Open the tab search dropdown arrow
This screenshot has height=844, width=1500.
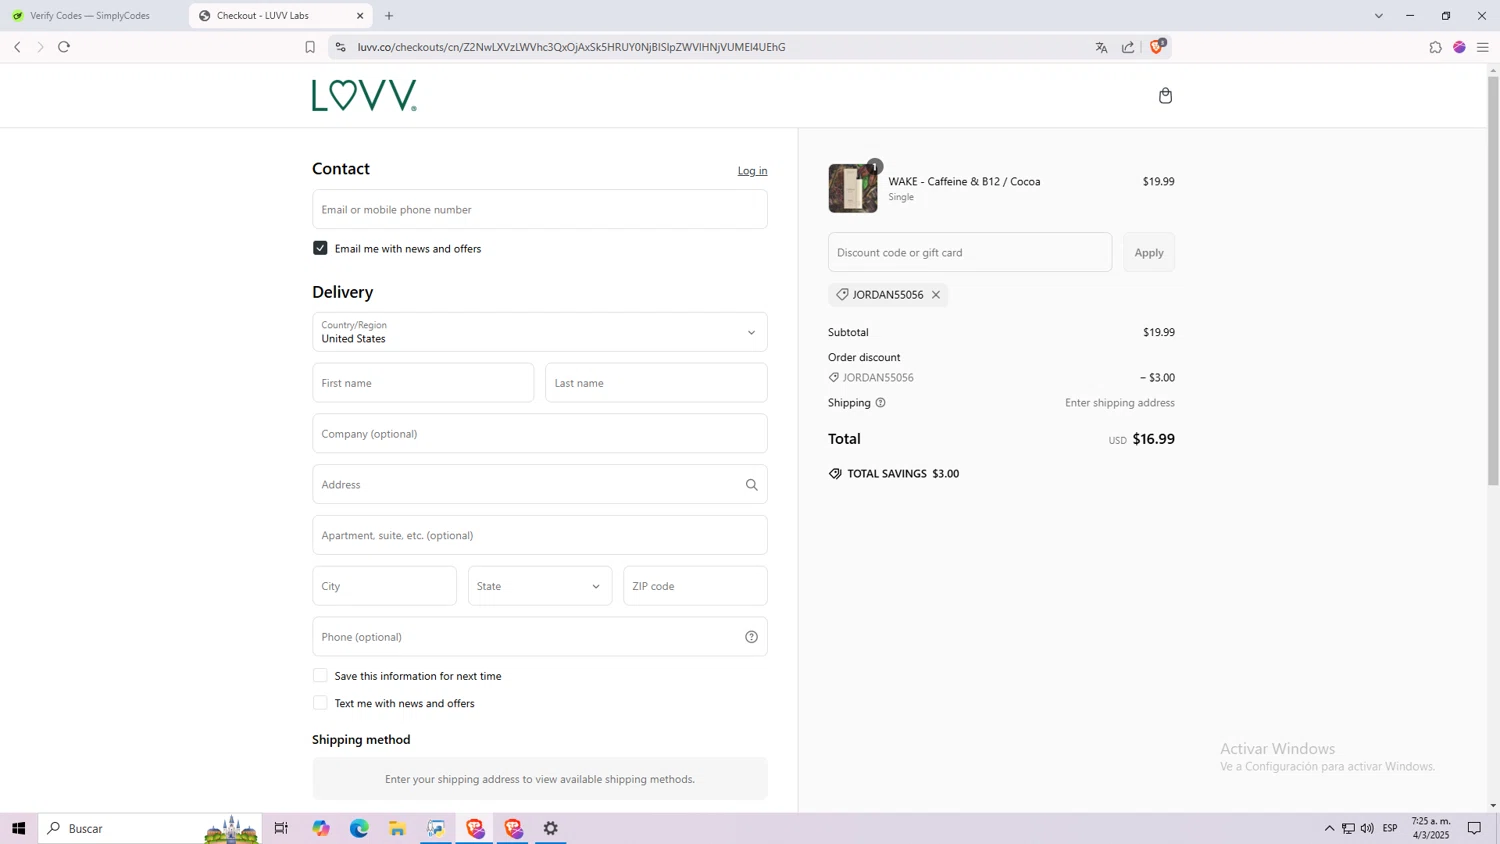[1378, 16]
